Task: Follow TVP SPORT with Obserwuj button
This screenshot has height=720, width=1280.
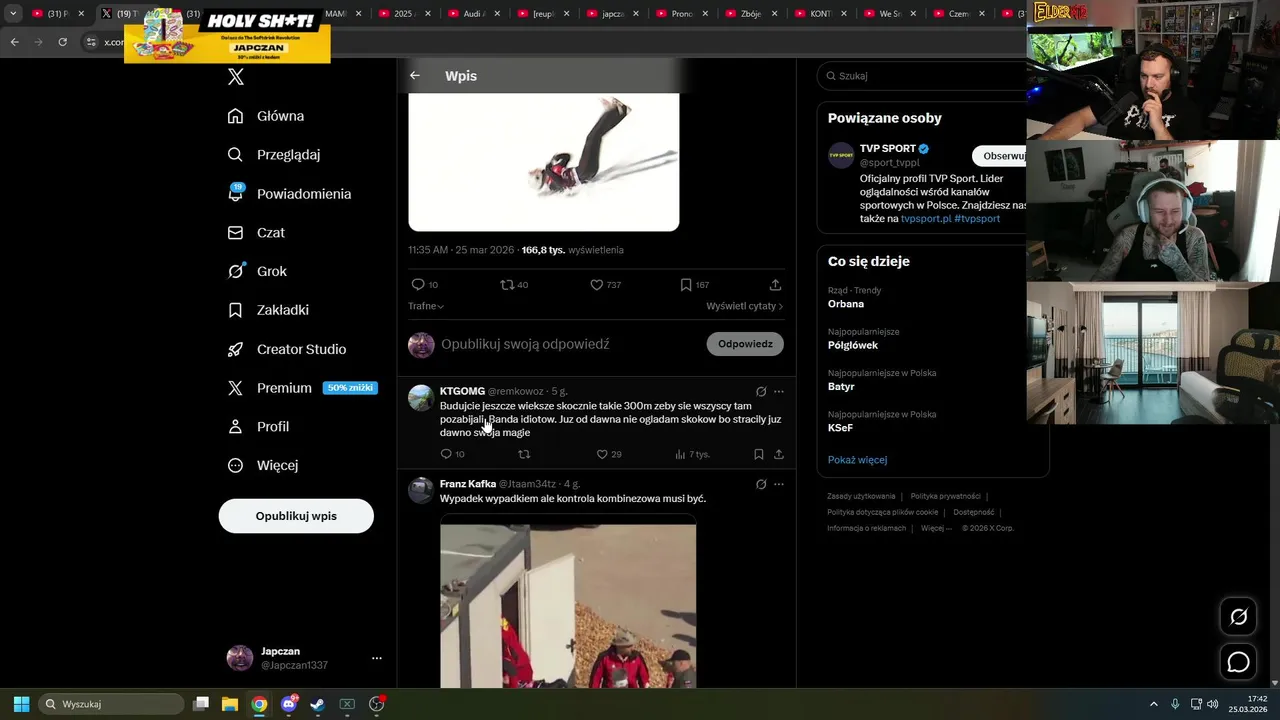Action: pyautogui.click(x=1000, y=156)
